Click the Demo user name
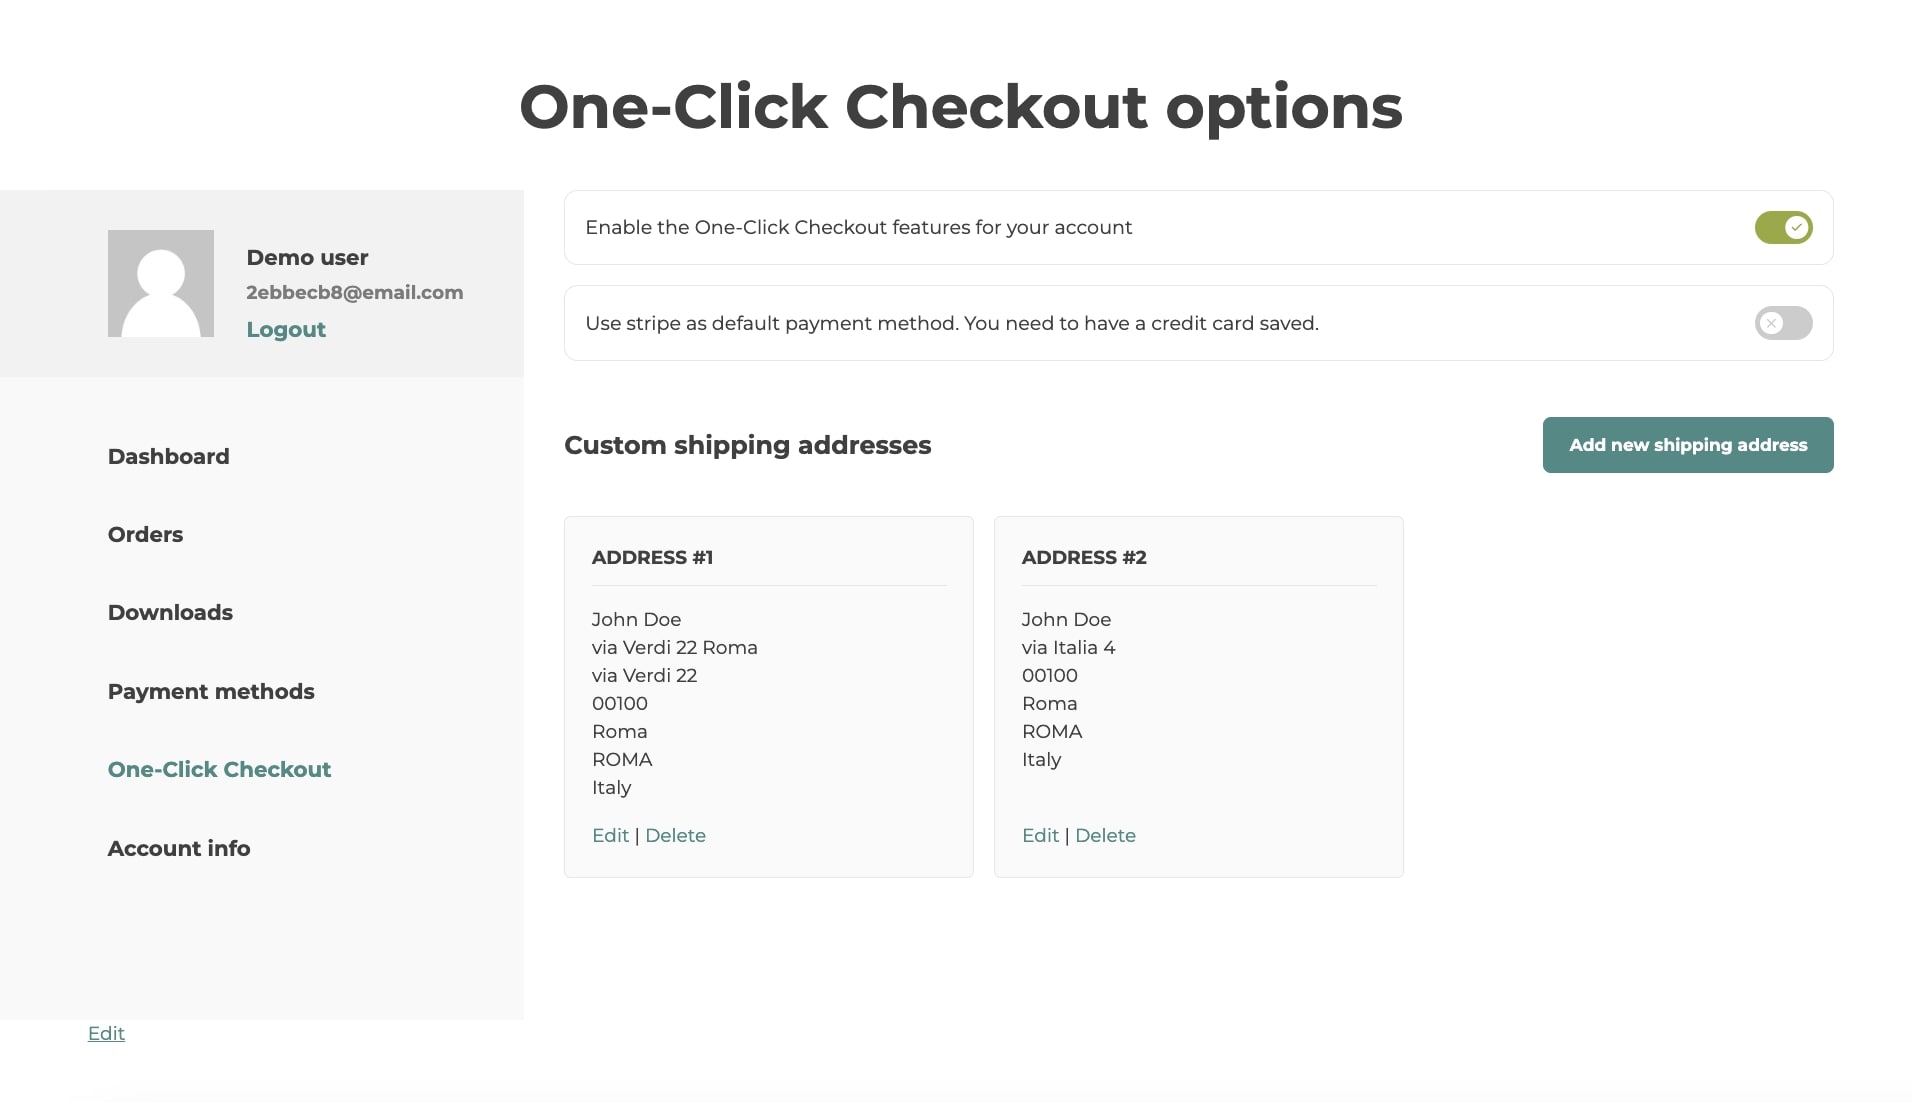1912x1102 pixels. click(307, 258)
